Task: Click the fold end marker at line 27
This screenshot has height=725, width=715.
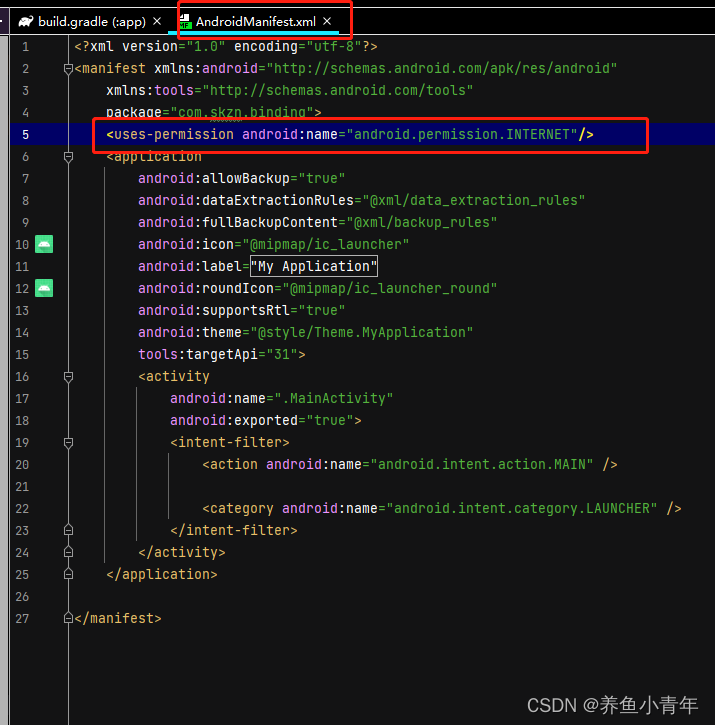Action: (68, 618)
